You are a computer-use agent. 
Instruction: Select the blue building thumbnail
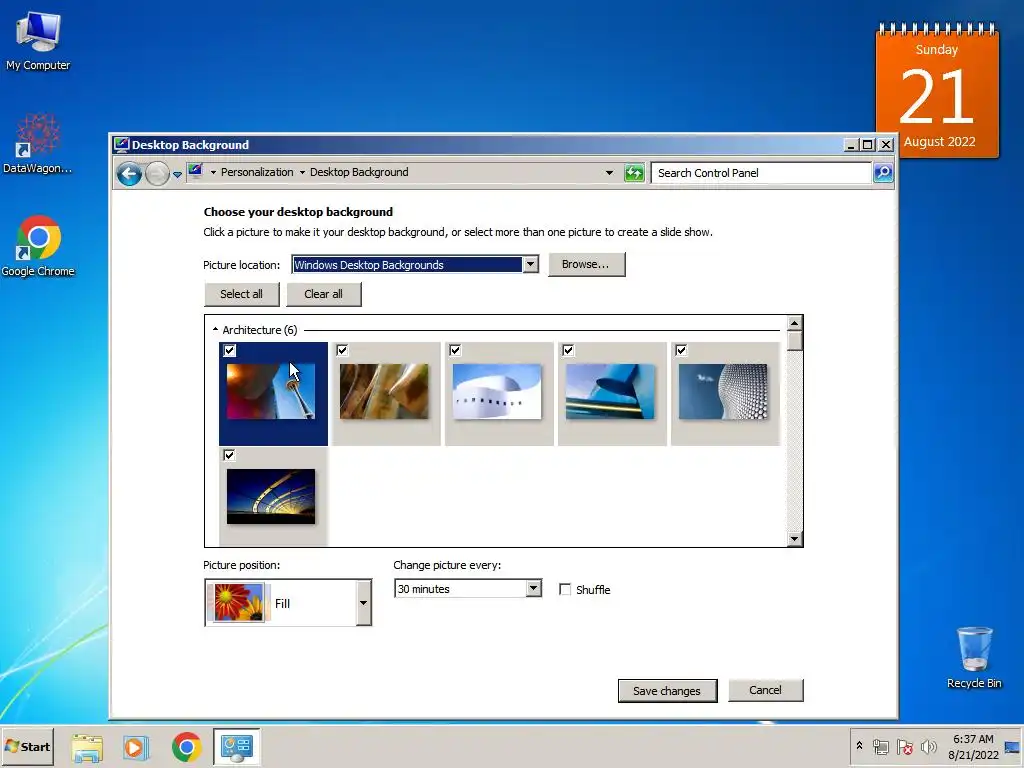click(610, 392)
